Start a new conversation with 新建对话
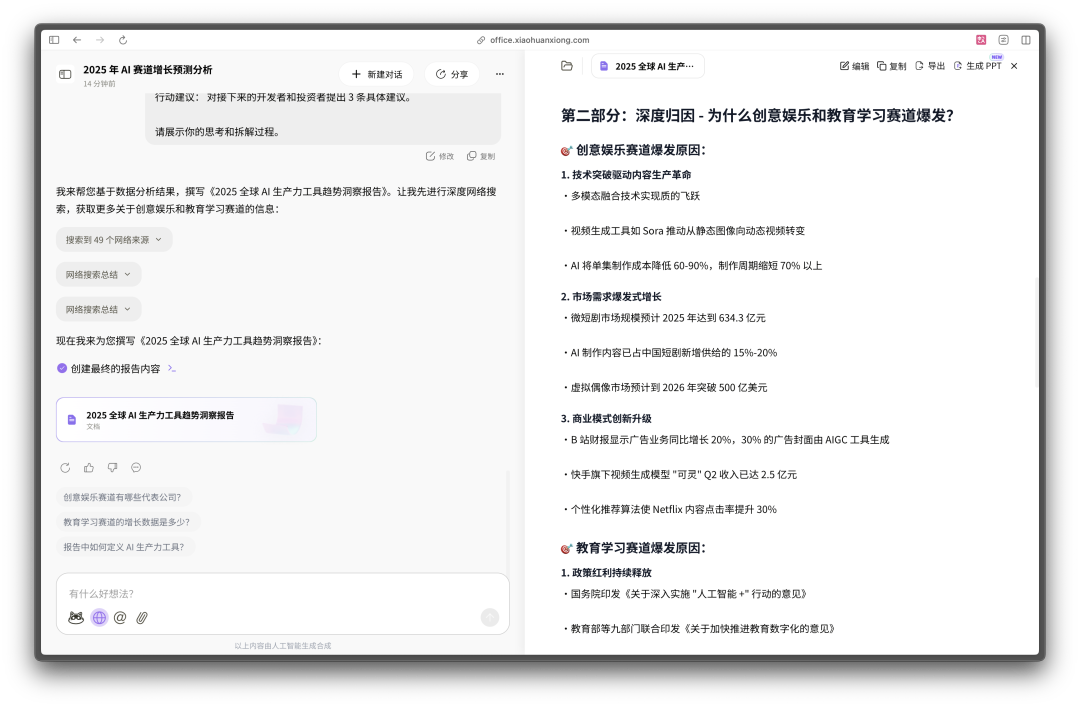The image size is (1080, 707). (377, 74)
